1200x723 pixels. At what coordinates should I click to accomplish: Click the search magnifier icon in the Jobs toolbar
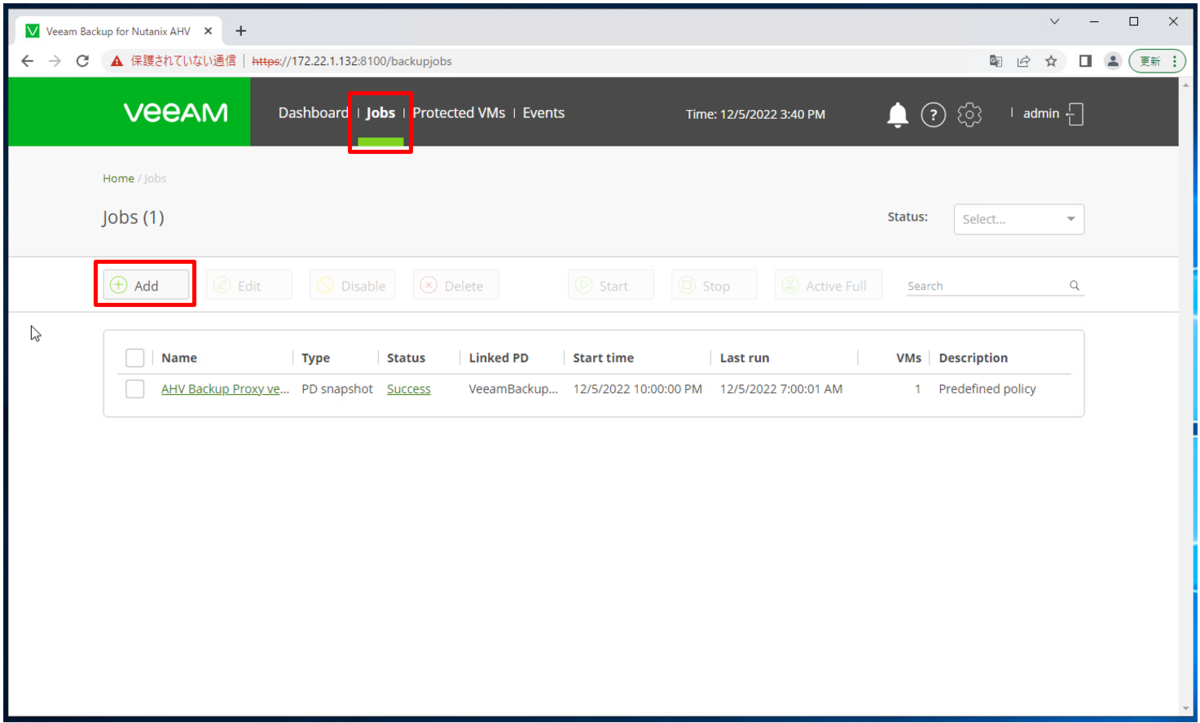(1075, 286)
